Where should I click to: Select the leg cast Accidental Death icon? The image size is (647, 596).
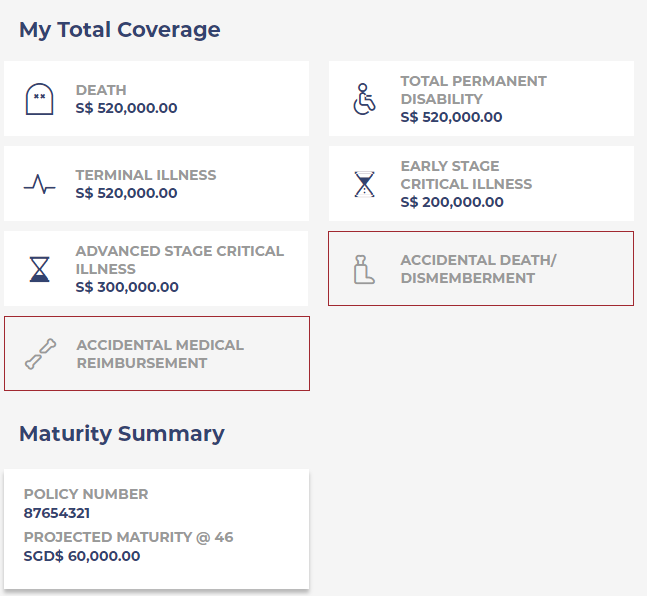pyautogui.click(x=365, y=269)
